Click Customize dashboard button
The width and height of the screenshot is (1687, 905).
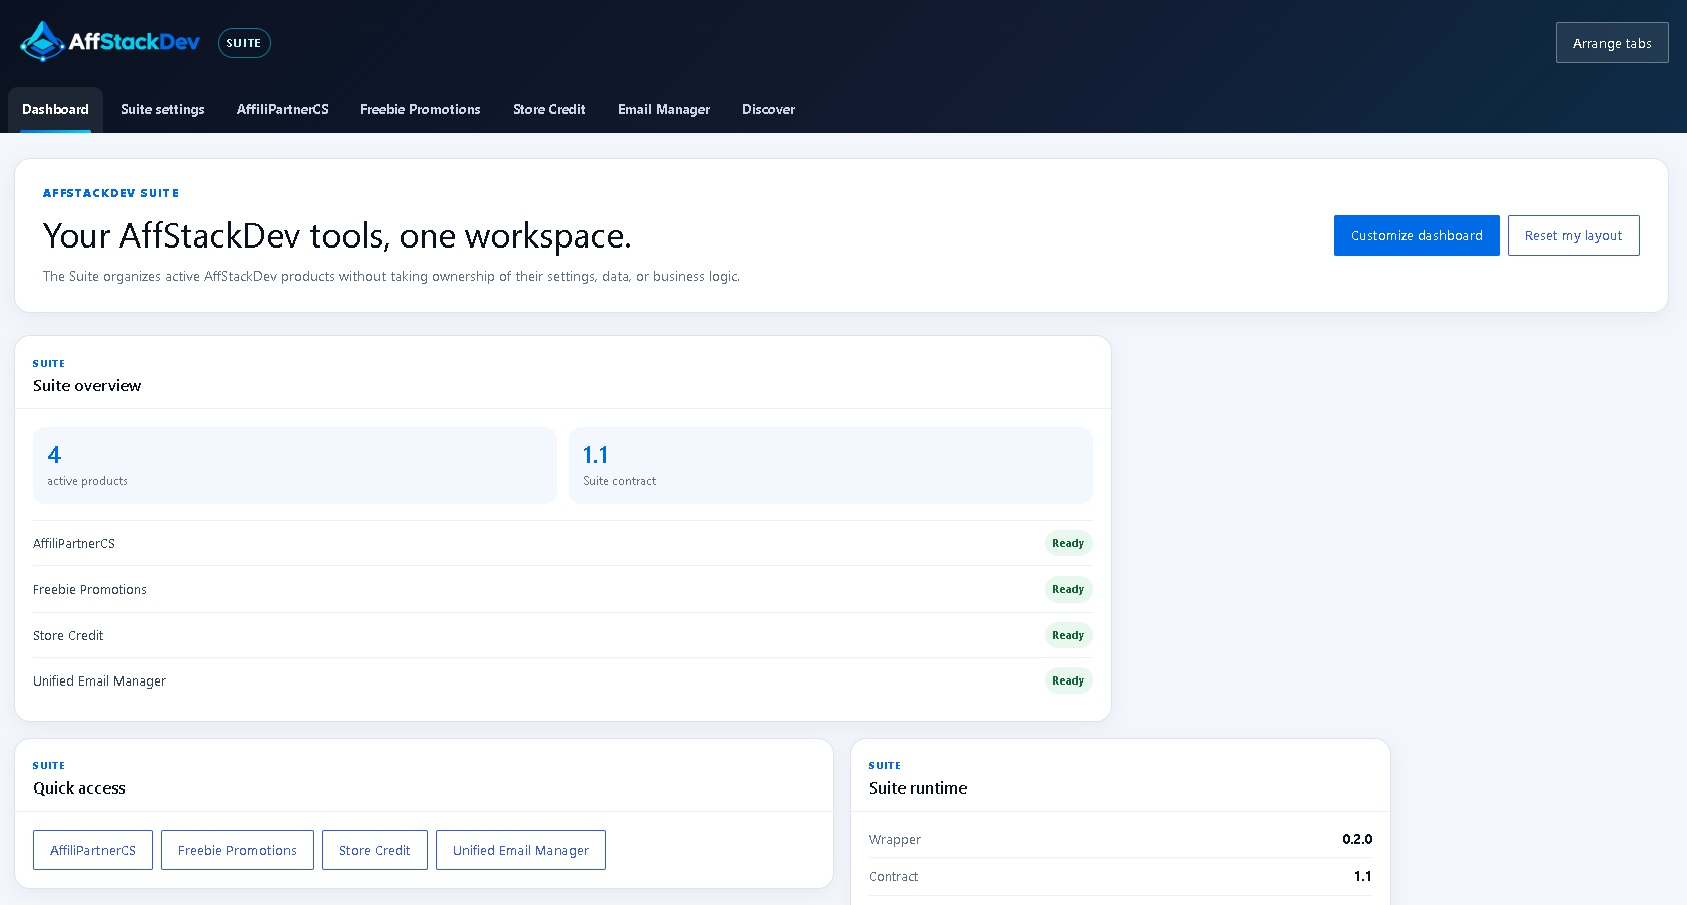(1417, 236)
